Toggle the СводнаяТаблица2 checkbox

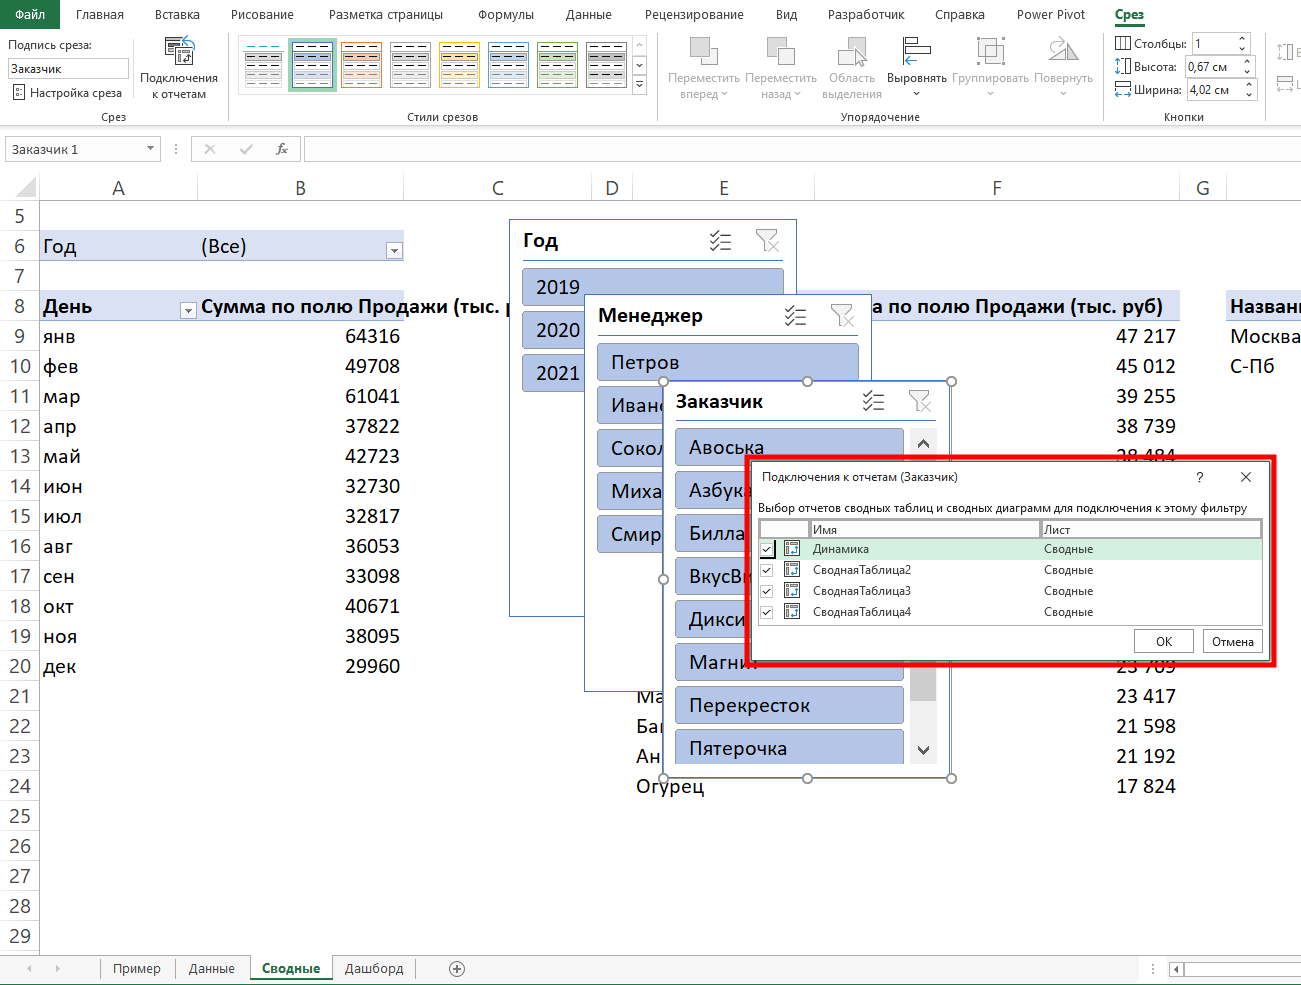[767, 570]
